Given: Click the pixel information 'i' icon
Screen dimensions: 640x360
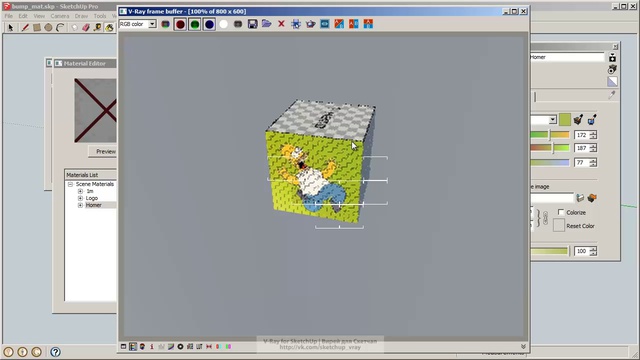Looking at the screenshot, I should (x=152, y=347).
